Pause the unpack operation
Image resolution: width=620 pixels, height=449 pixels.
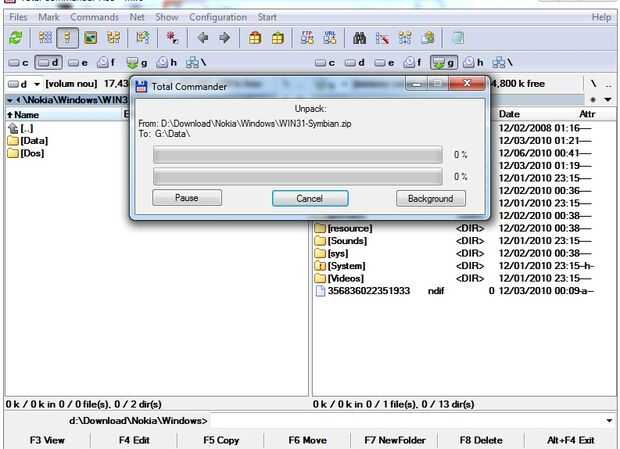click(187, 198)
